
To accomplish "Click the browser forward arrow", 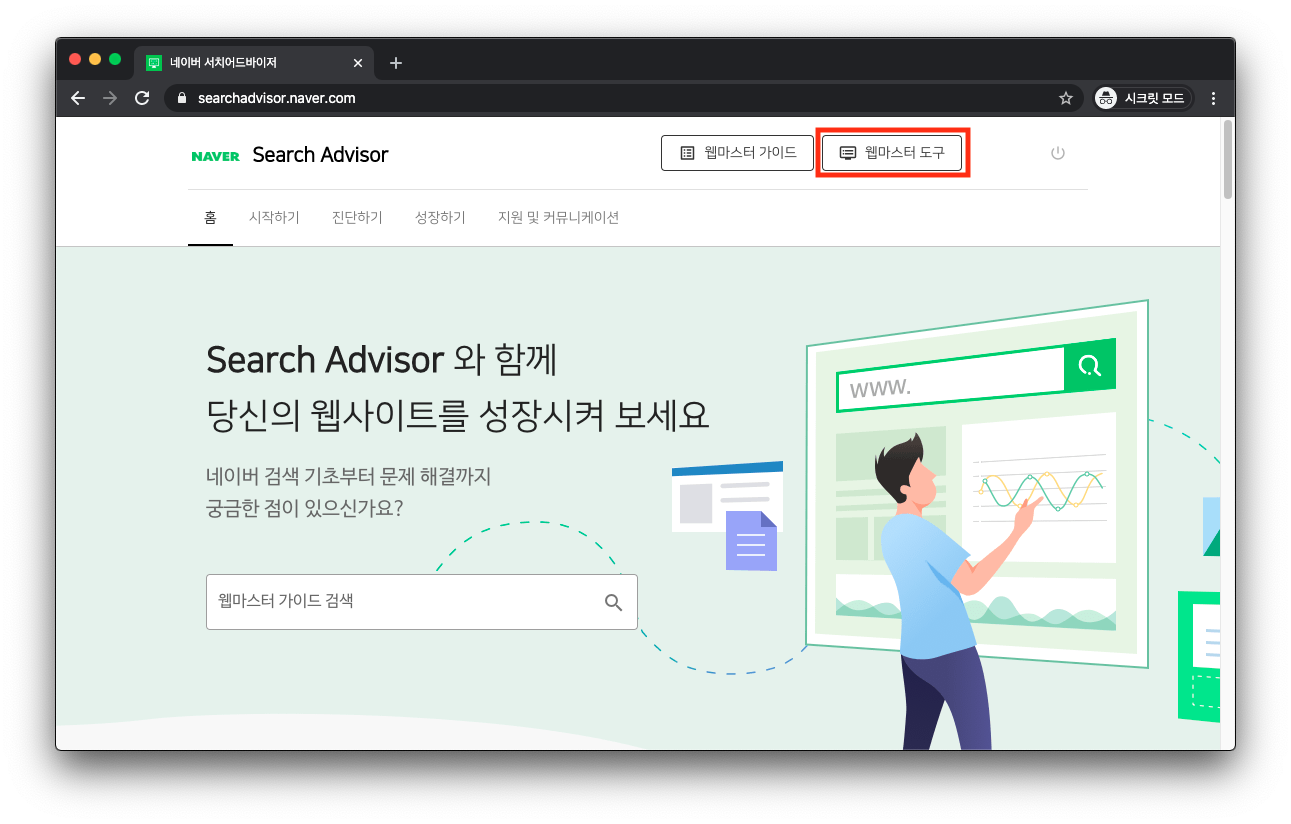I will [x=110, y=98].
